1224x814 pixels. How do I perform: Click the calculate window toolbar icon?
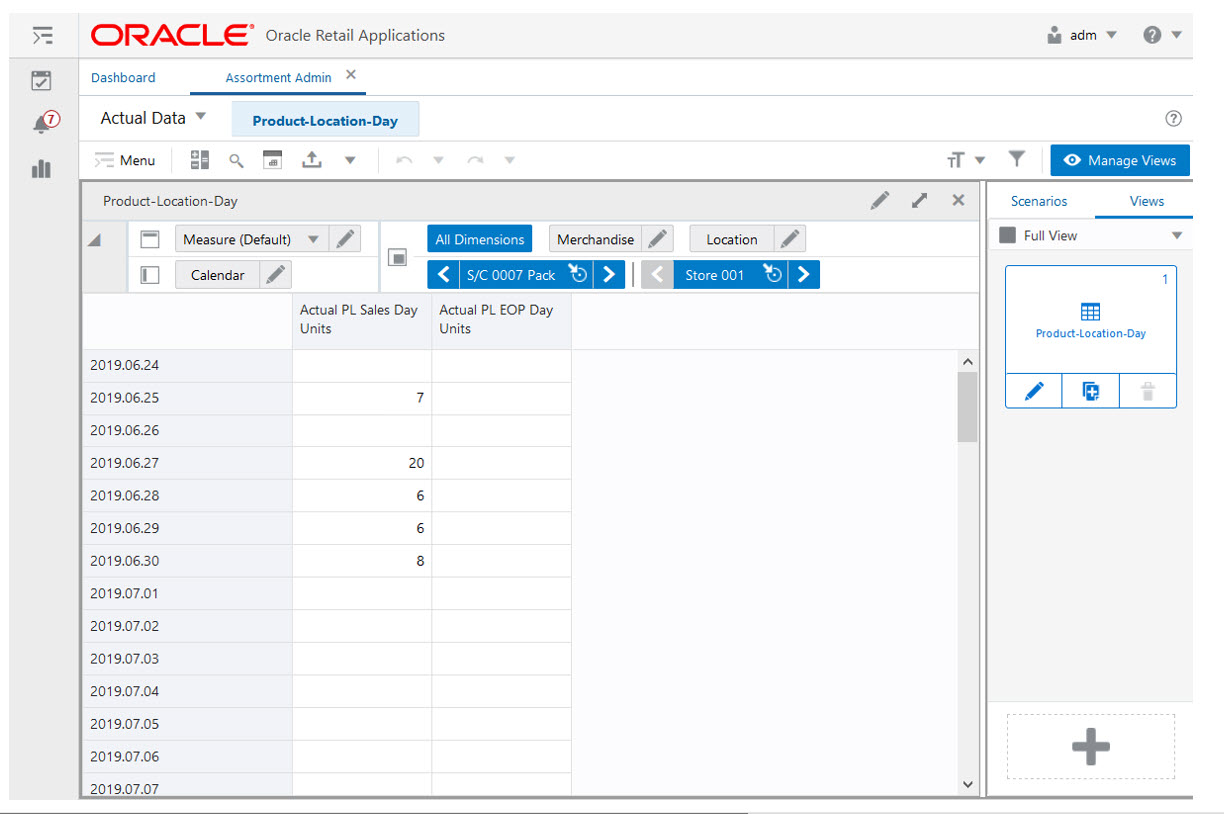[273, 160]
